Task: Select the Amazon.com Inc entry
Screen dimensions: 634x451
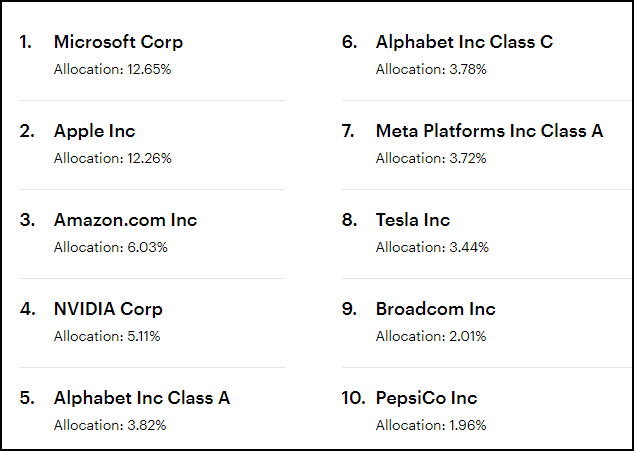Action: (125, 220)
